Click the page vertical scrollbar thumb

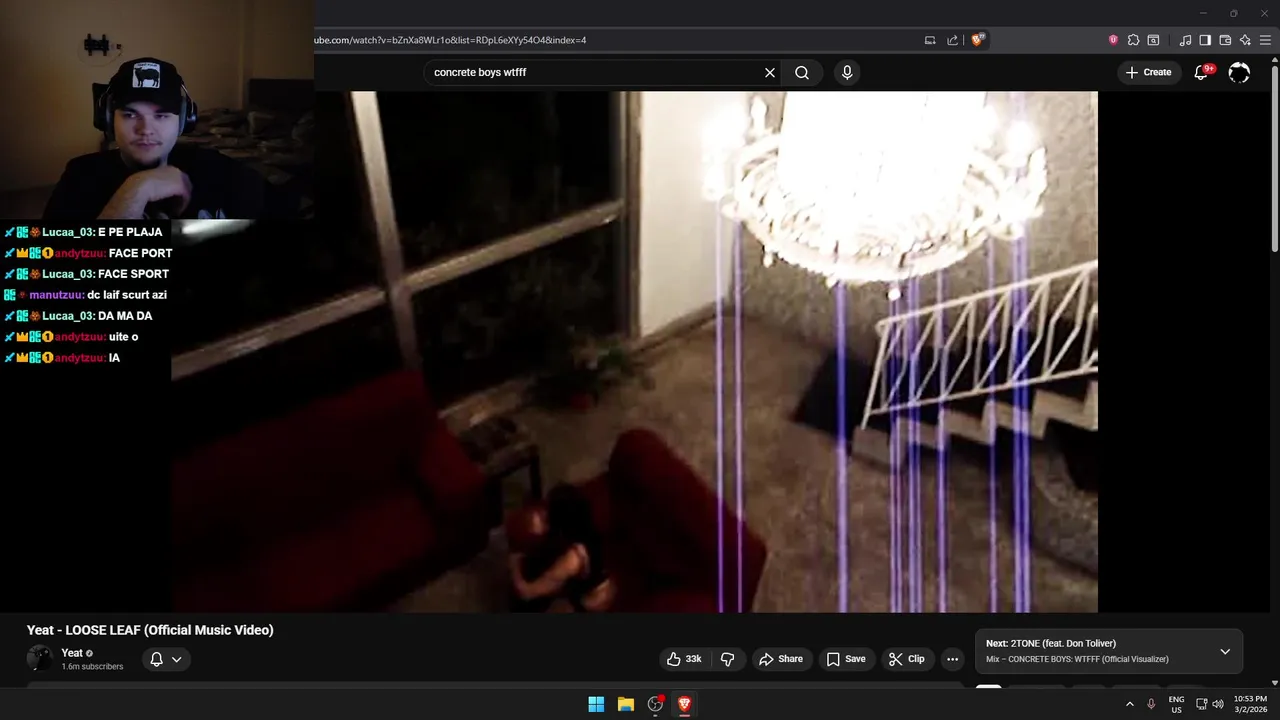click(x=1274, y=160)
